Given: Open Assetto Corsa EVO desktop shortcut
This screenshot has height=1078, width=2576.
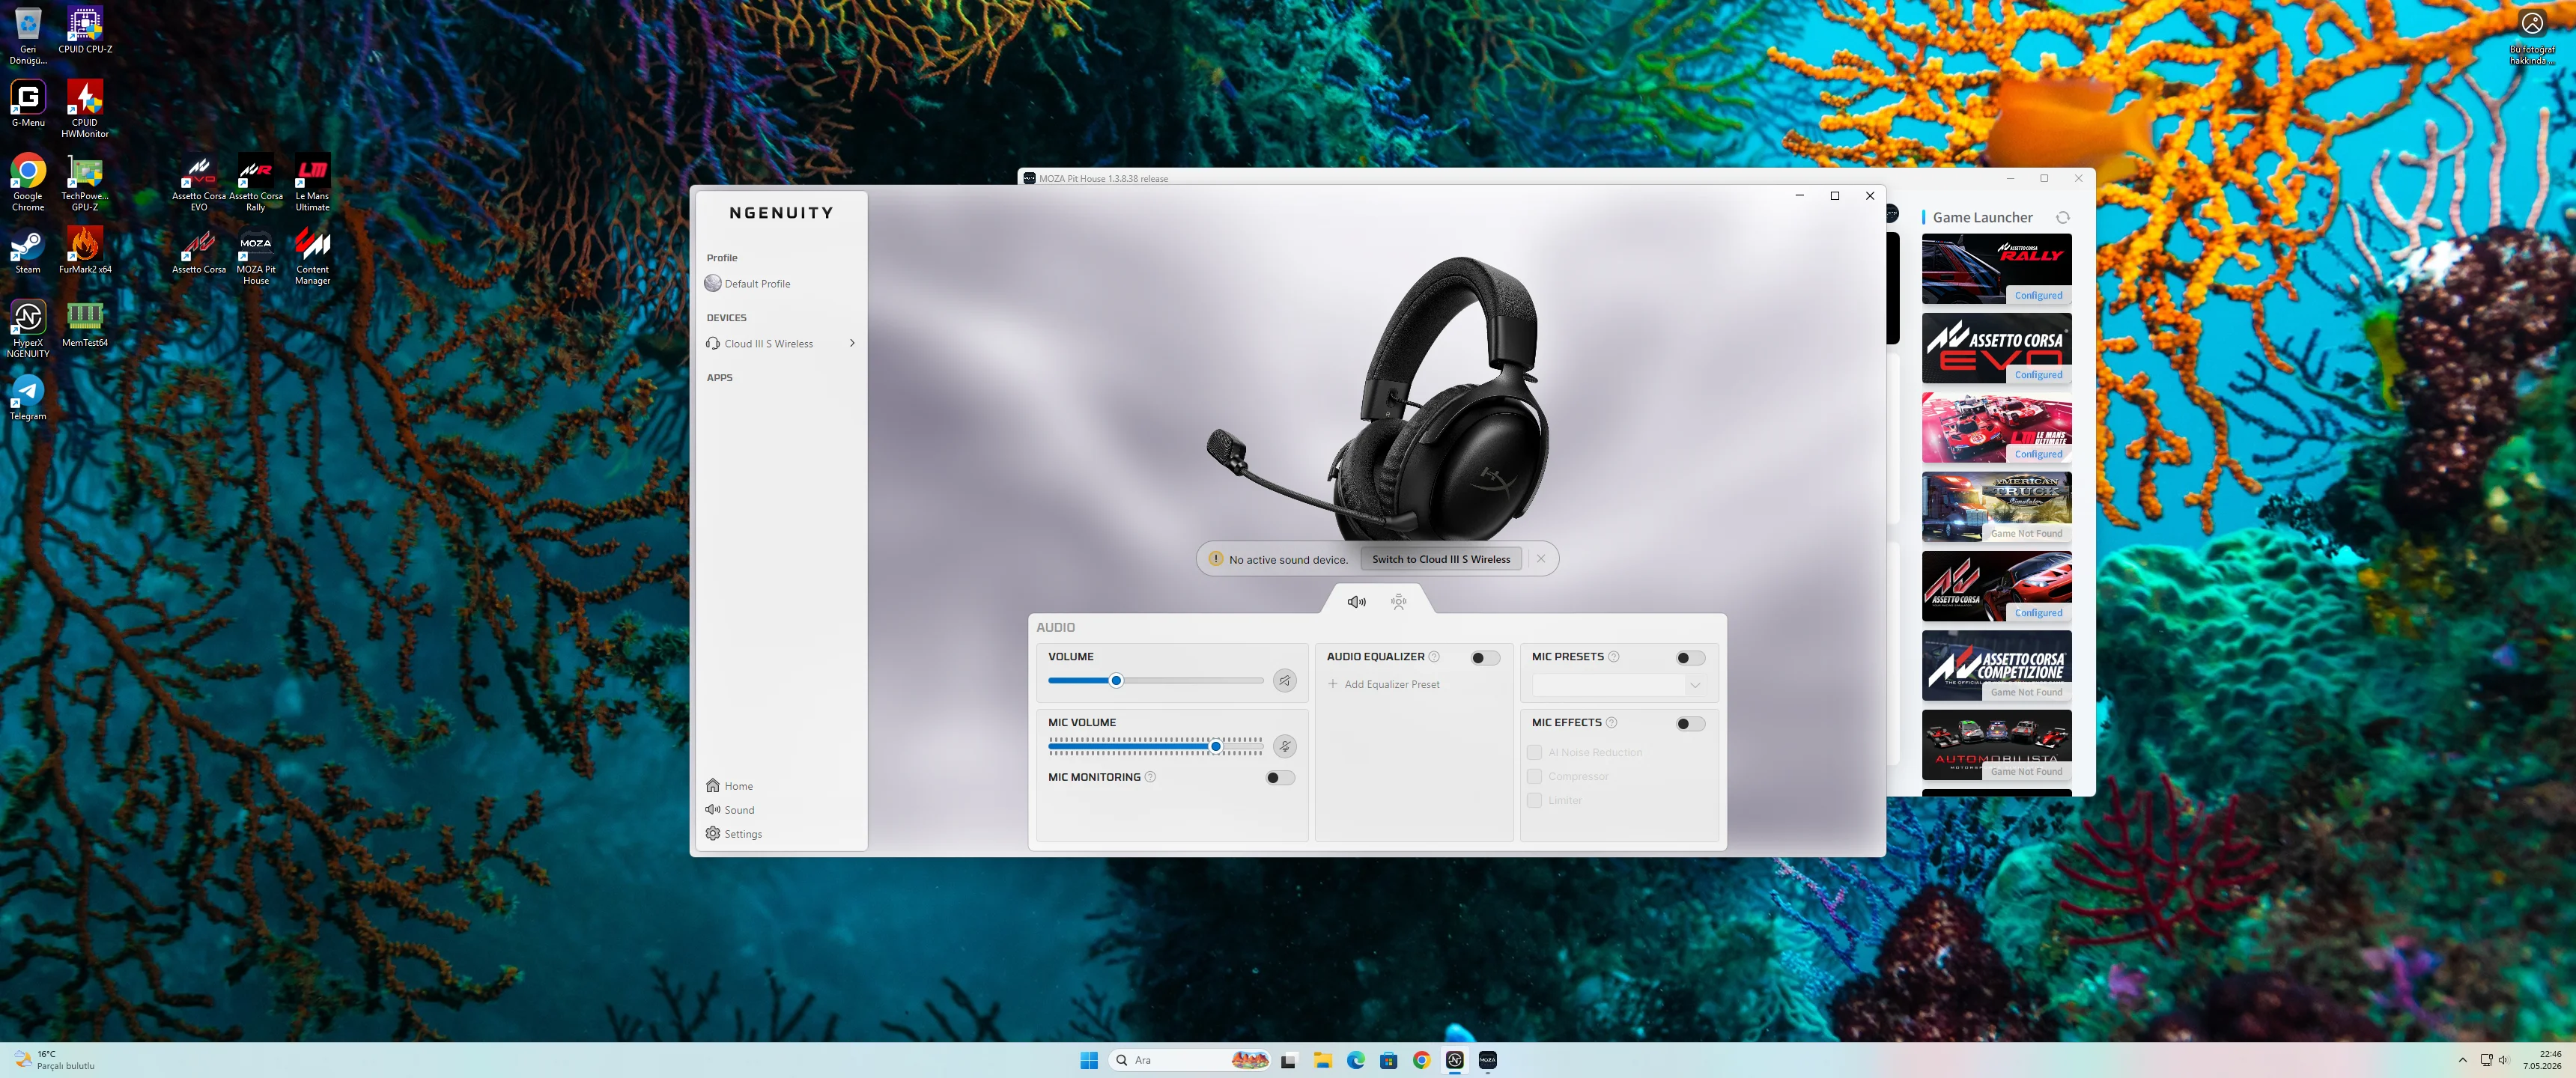Looking at the screenshot, I should pos(199,183).
